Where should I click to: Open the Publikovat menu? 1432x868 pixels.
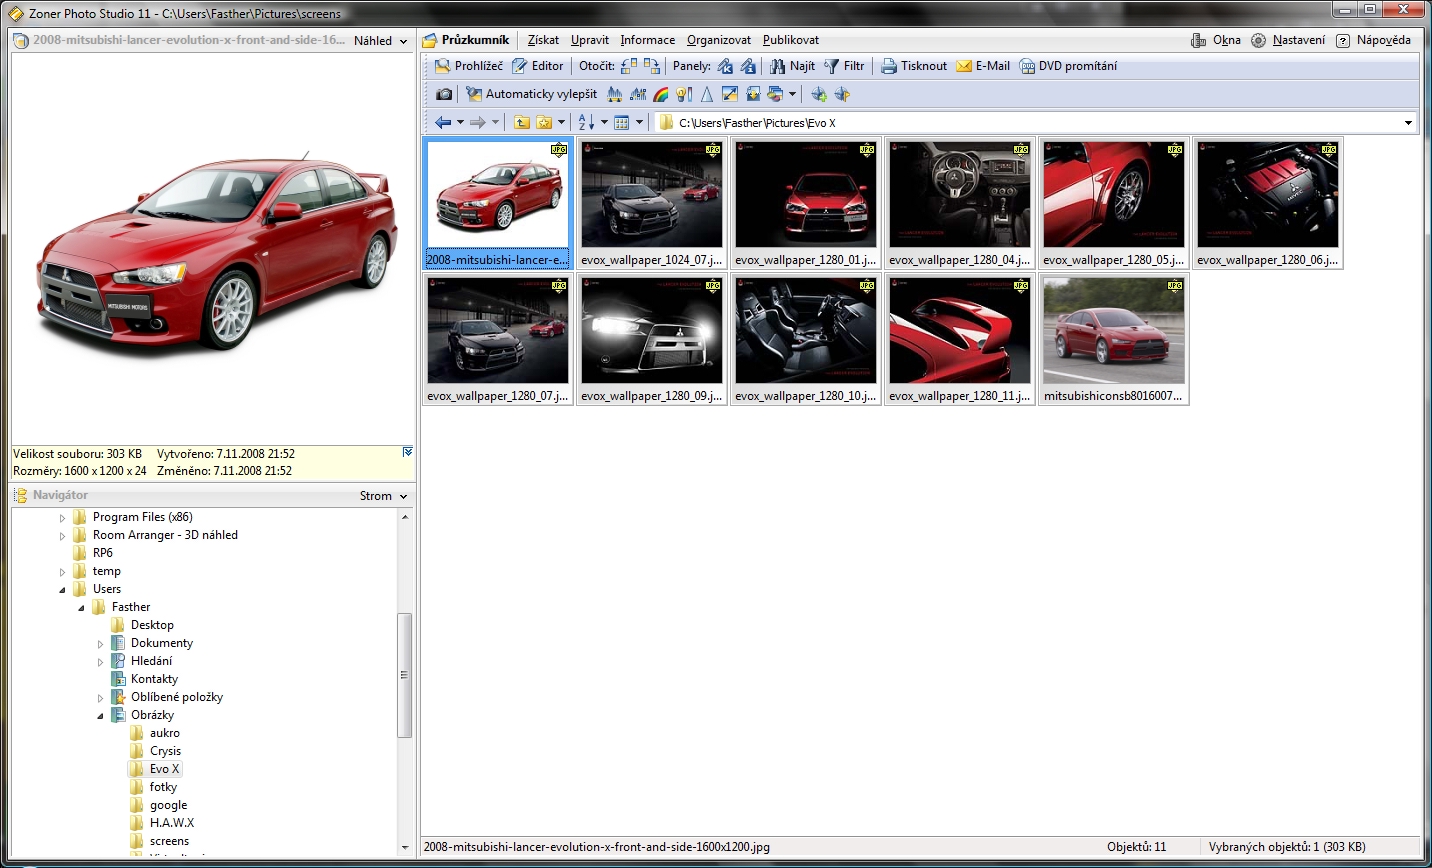point(790,40)
